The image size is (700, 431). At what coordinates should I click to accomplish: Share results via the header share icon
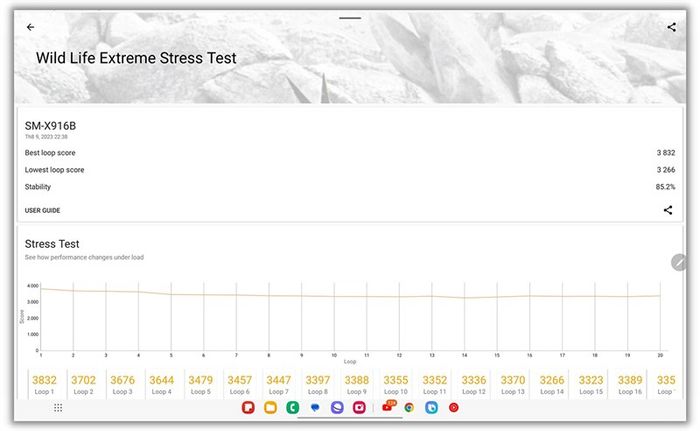(x=671, y=27)
